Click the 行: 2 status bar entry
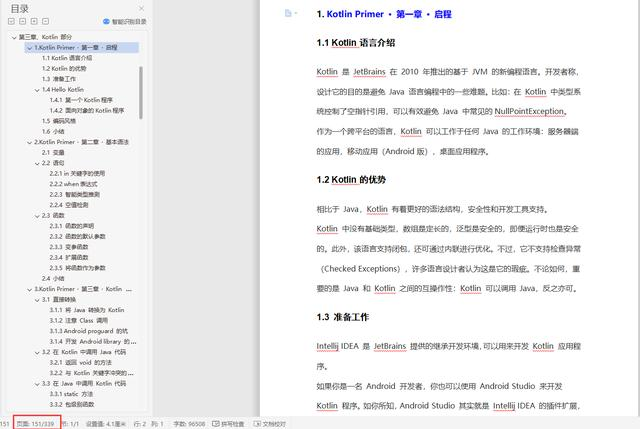 pyautogui.click(x=140, y=424)
